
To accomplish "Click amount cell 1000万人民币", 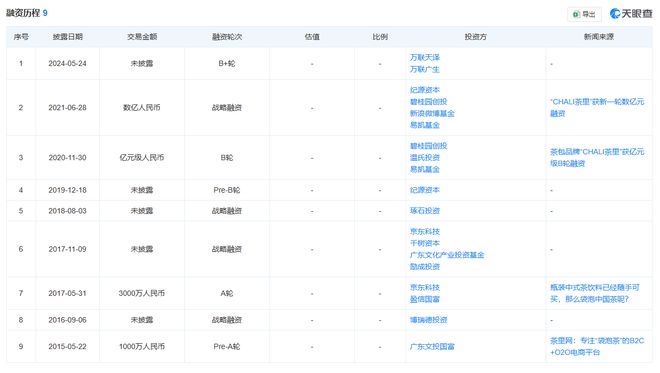I will click(142, 346).
